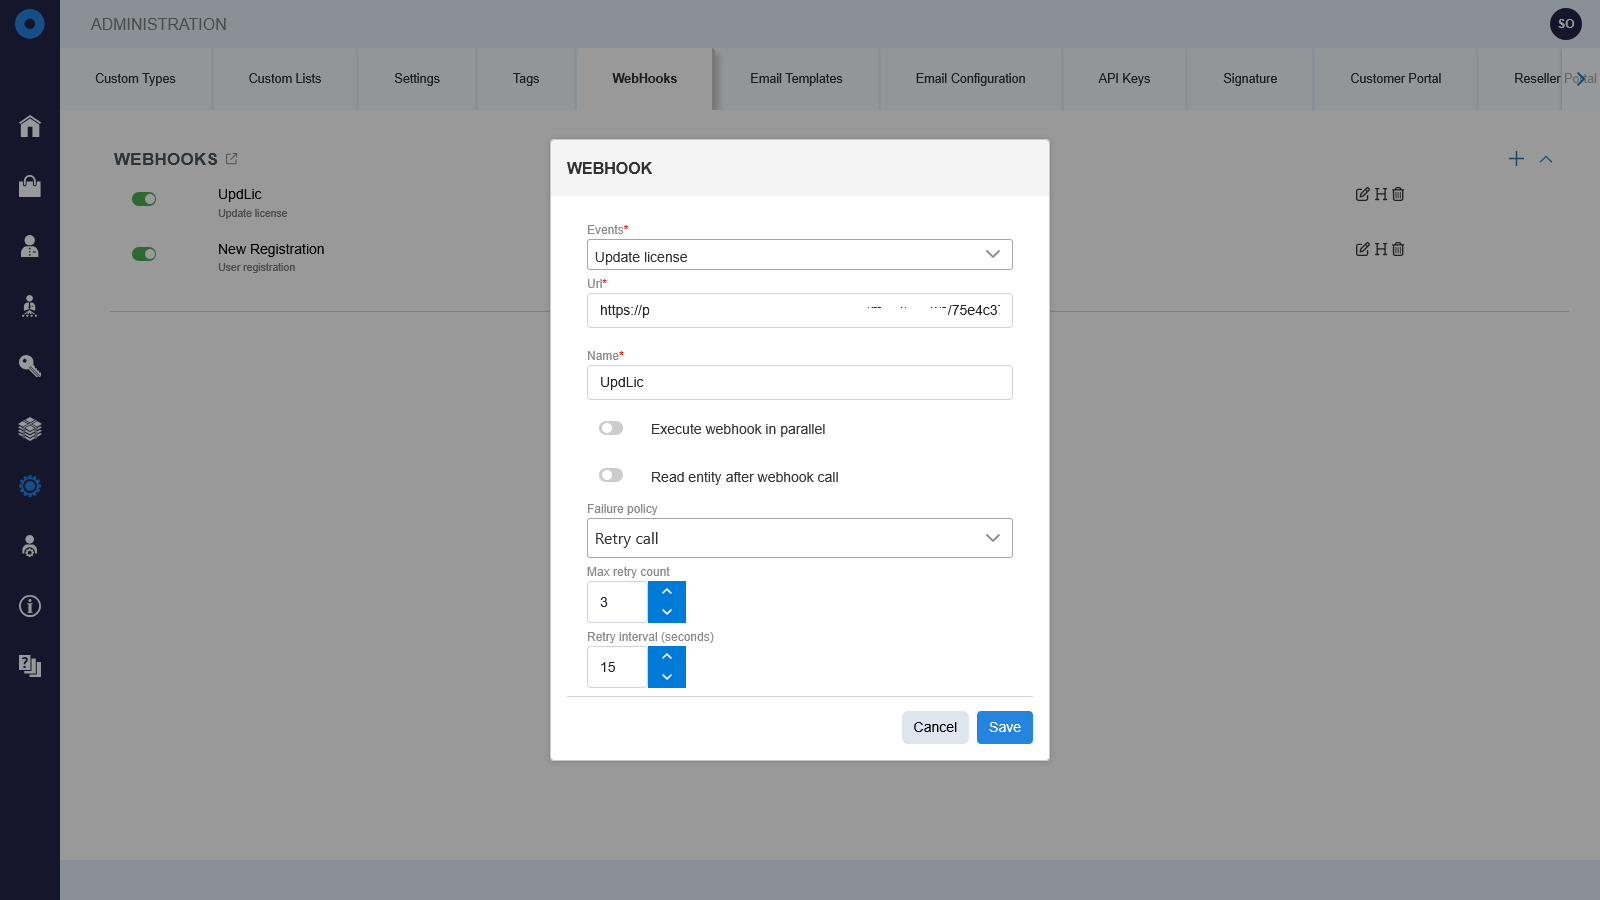Delete the UpdLic webhook
This screenshot has height=900, width=1600.
1398,194
